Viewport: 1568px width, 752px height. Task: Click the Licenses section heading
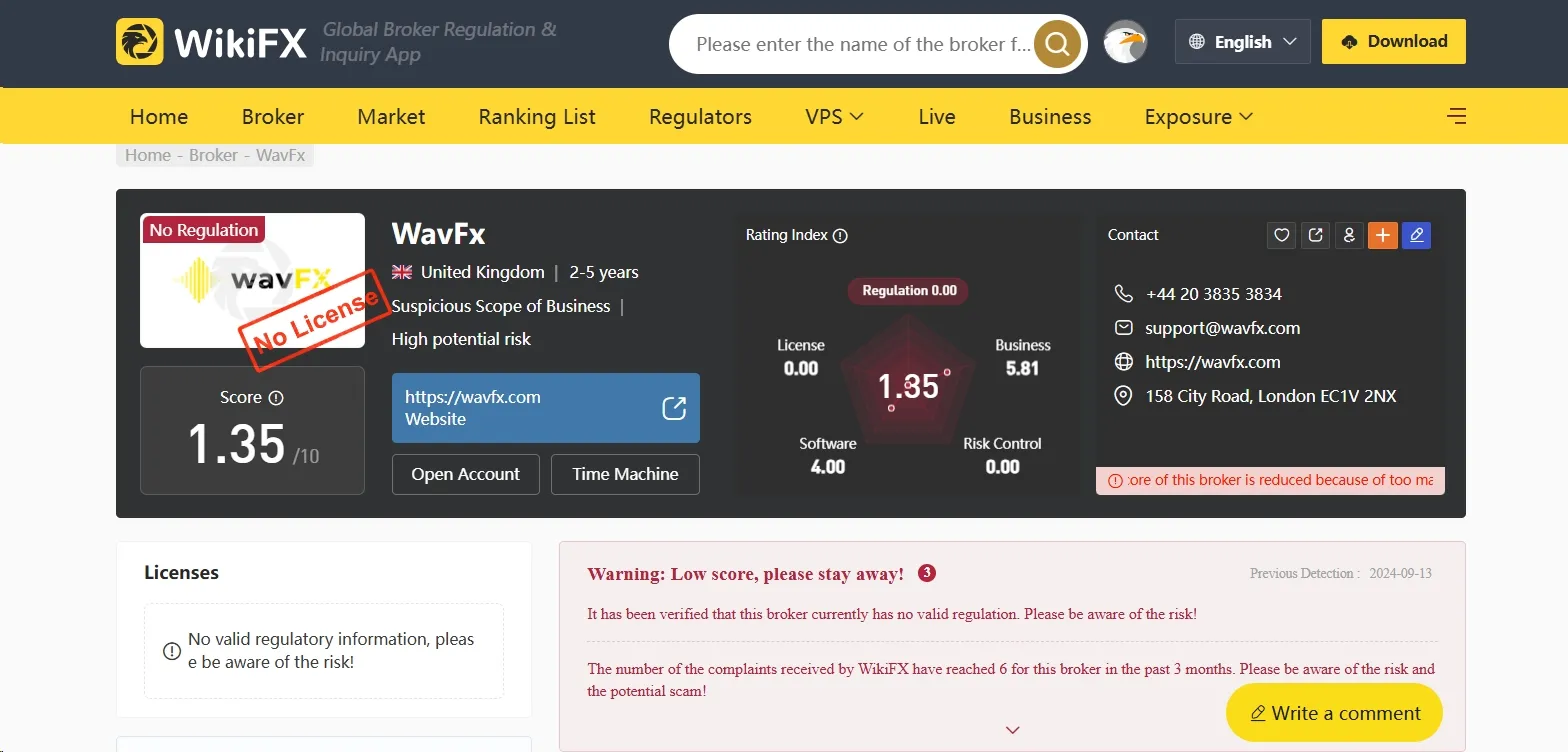pyautogui.click(x=181, y=572)
